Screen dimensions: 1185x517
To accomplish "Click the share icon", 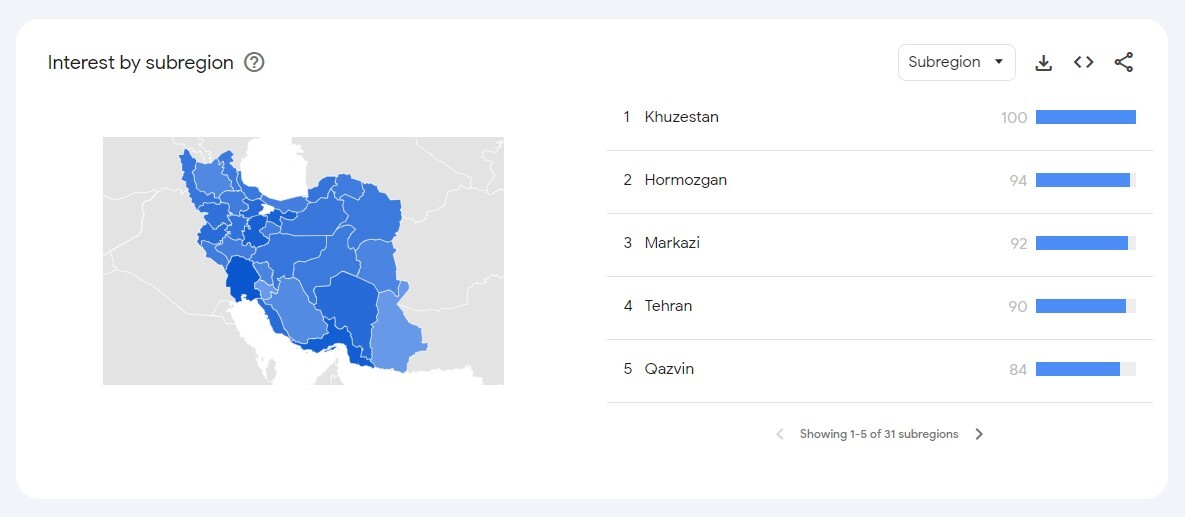I will pos(1124,63).
